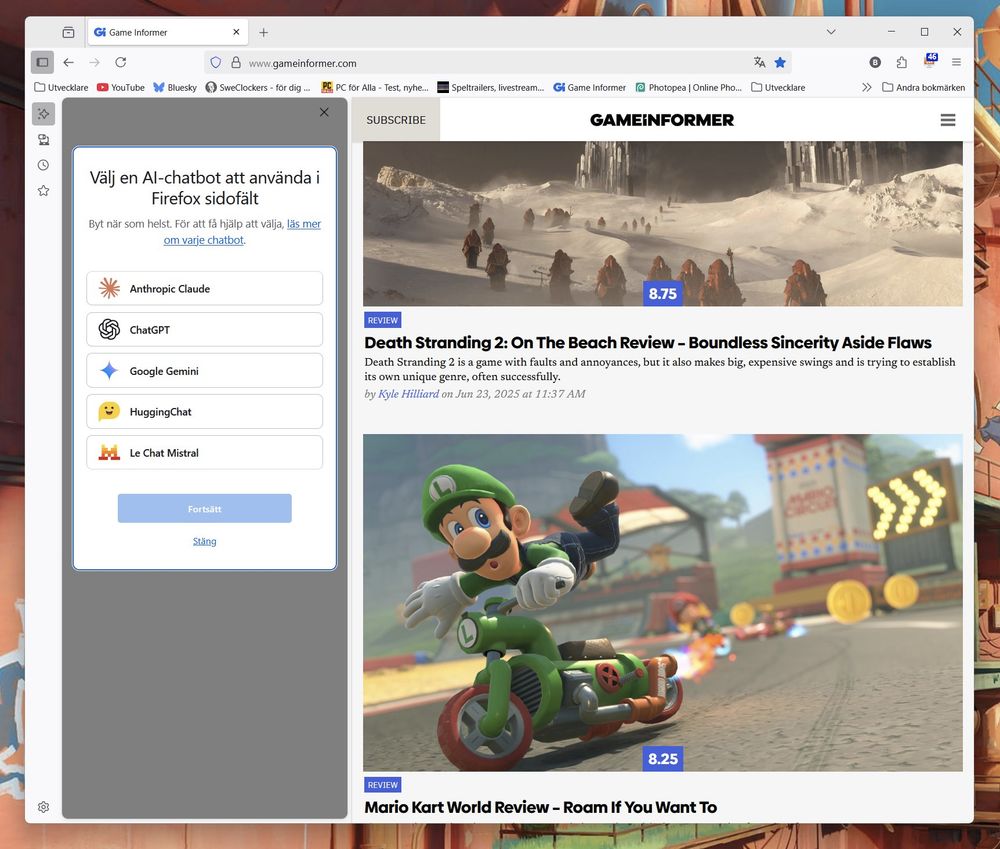This screenshot has height=849, width=1000.
Task: Open Bluesky bookmark
Action: [x=175, y=87]
